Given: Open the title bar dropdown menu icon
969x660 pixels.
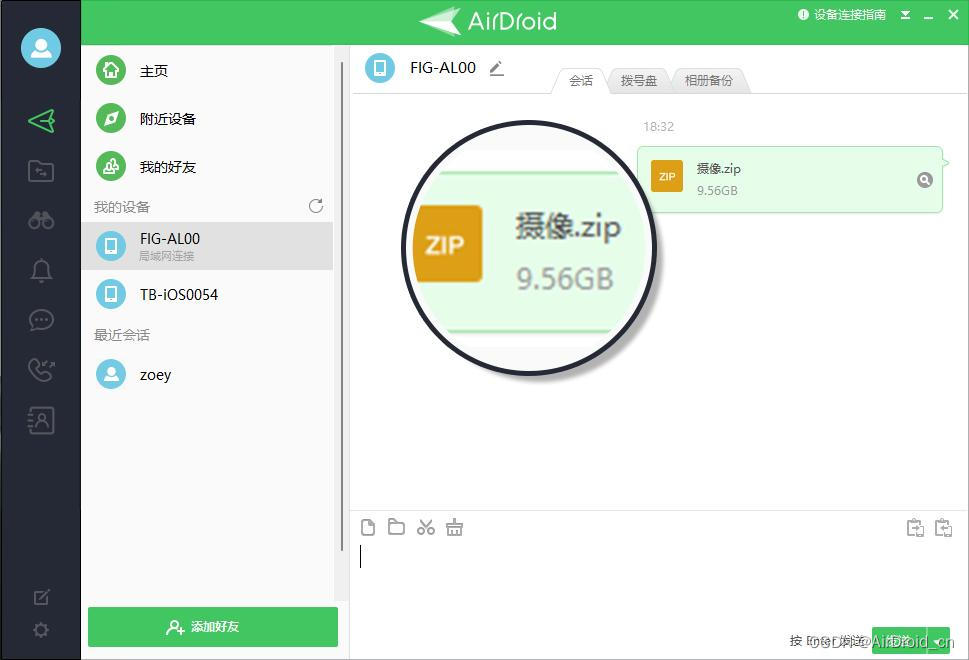Looking at the screenshot, I should (905, 15).
